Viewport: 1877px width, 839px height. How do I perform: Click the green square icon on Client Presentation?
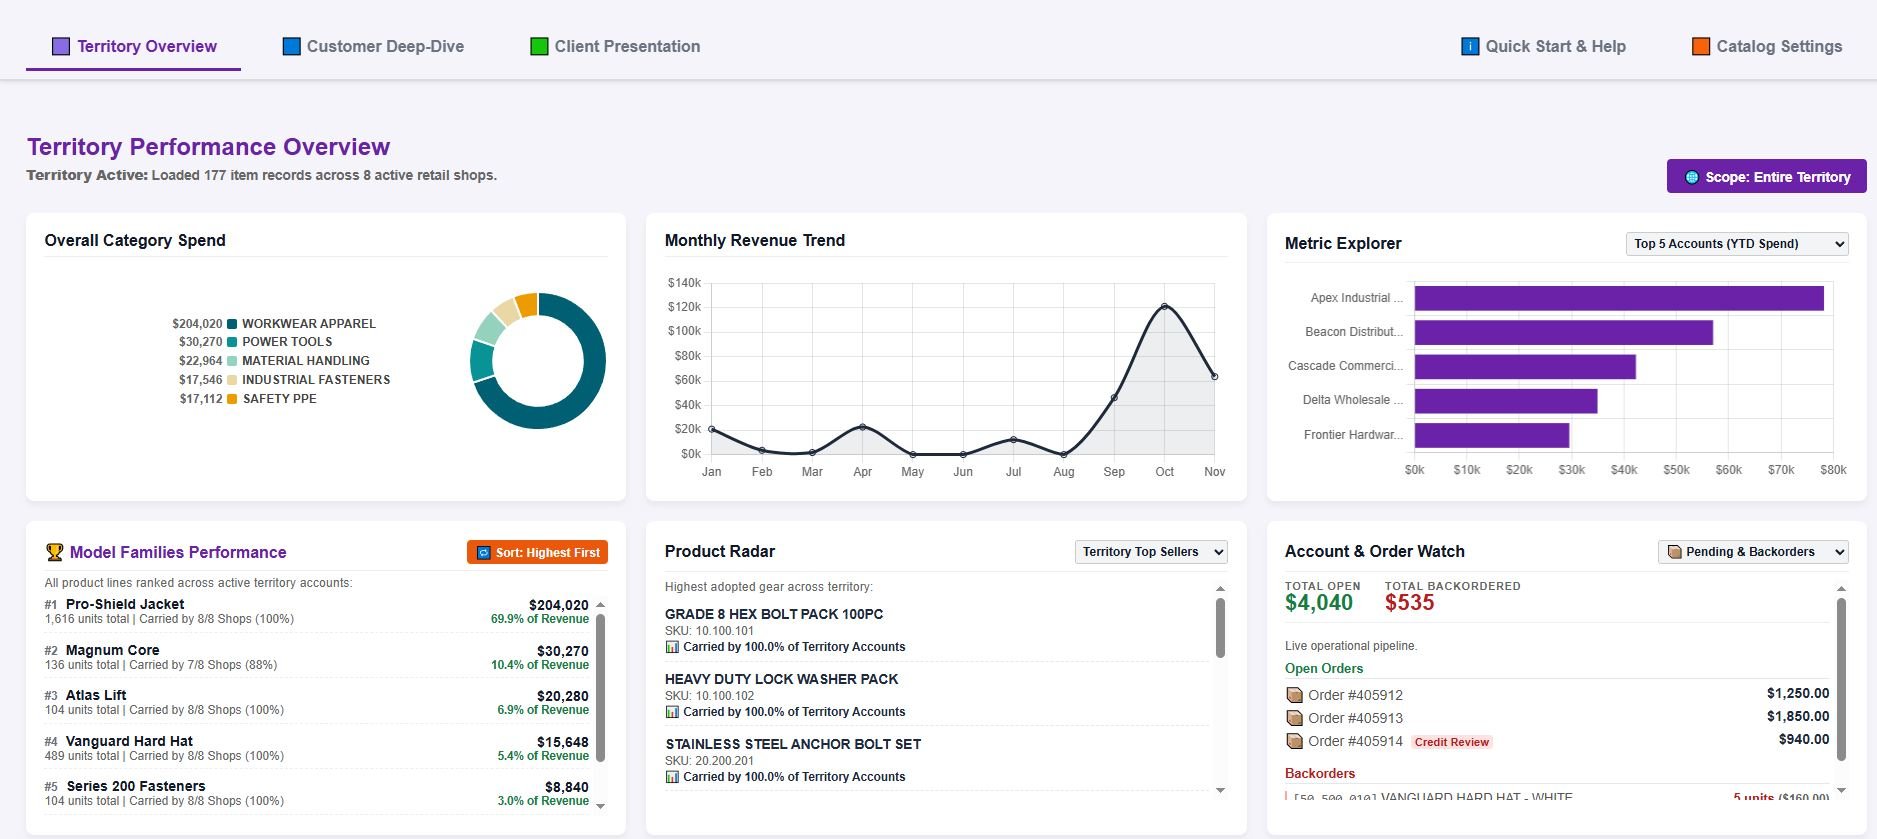(539, 46)
